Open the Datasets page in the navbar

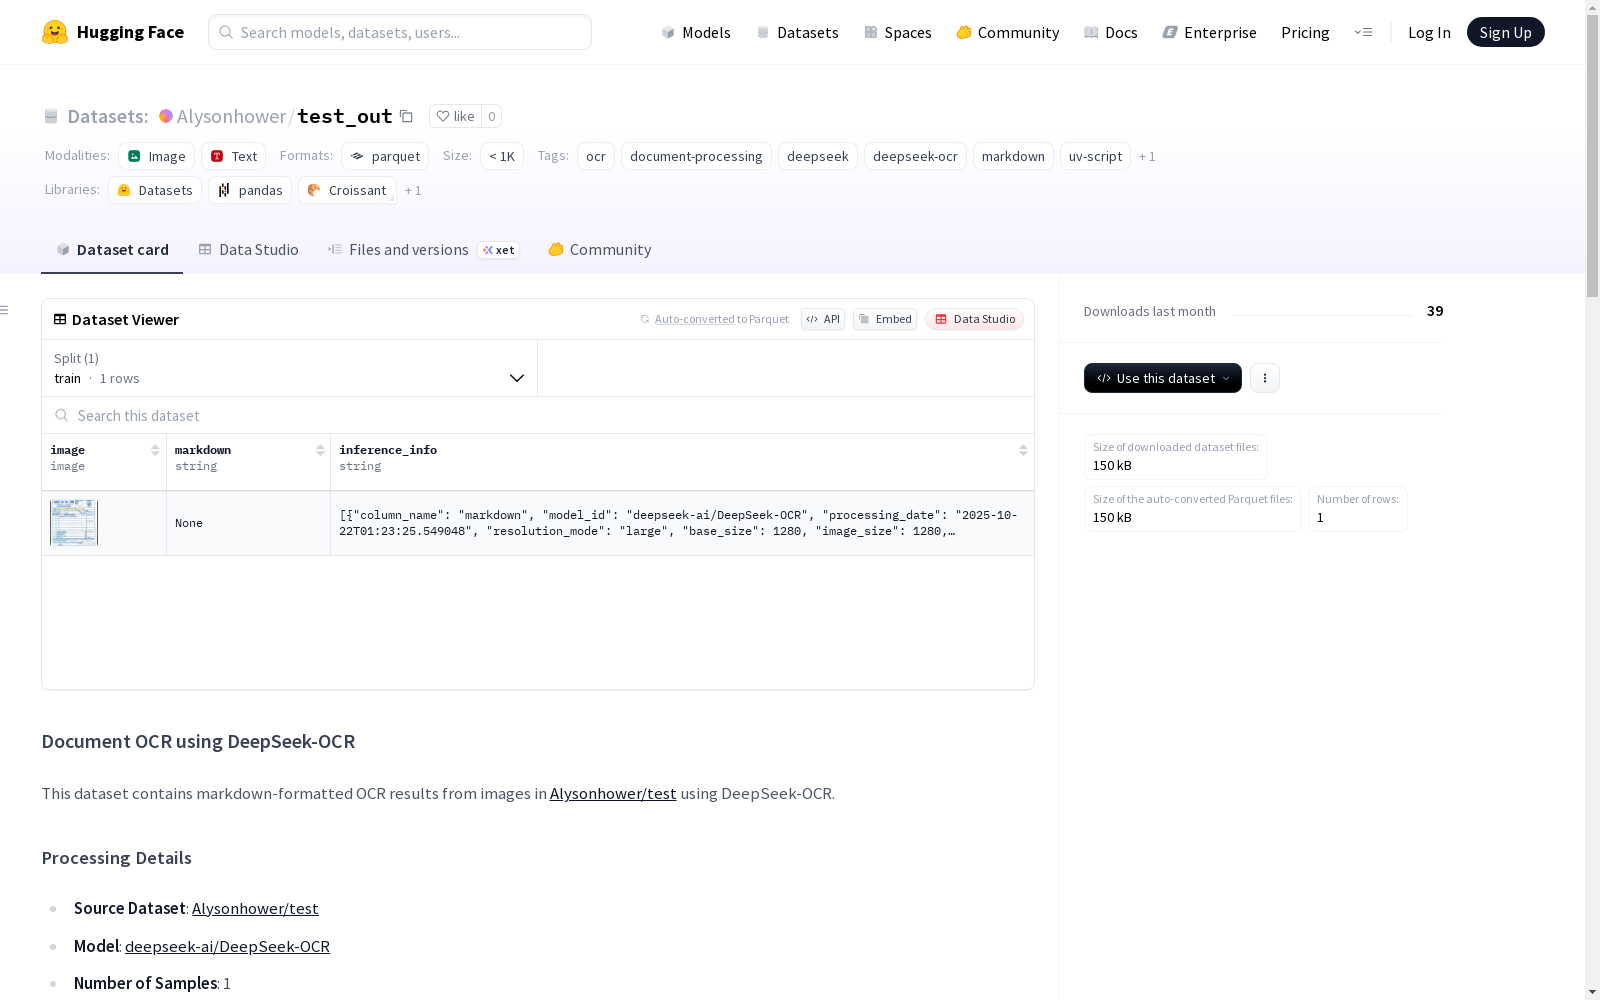[797, 32]
